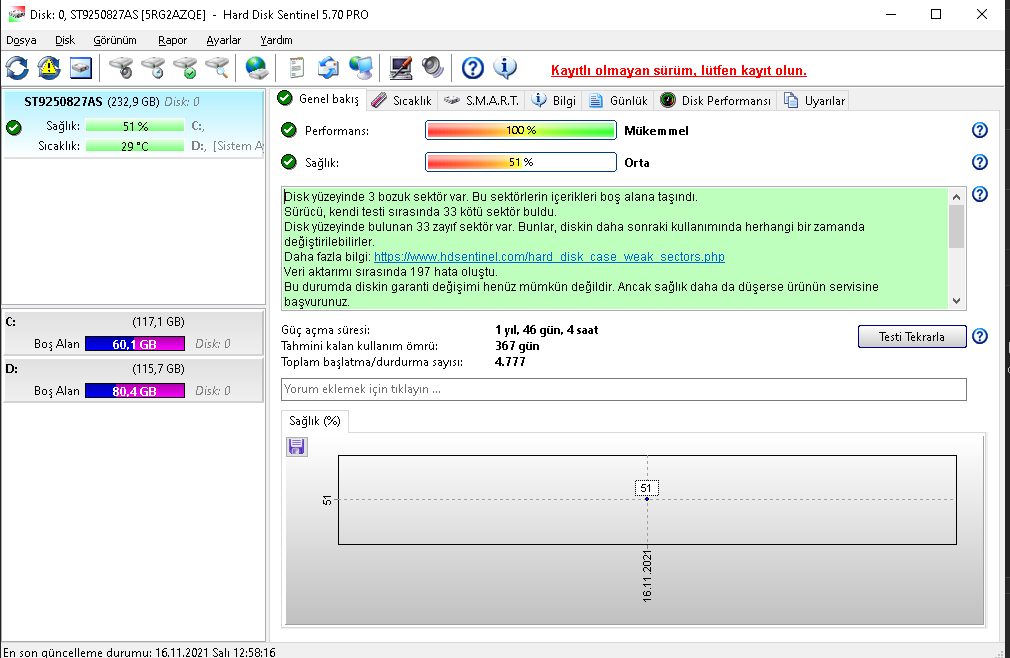The height and width of the screenshot is (658, 1010).
Task: Click the Testi Tekrarla button
Action: pos(911,337)
